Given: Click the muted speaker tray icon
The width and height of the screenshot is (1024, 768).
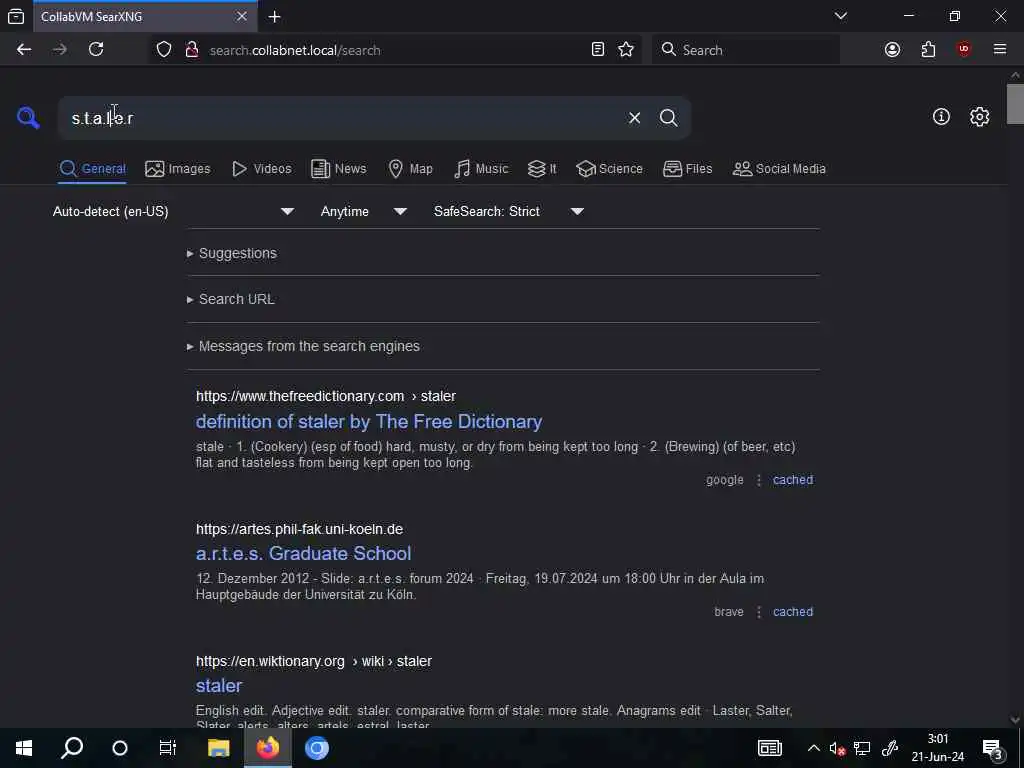Looking at the screenshot, I should tap(837, 748).
